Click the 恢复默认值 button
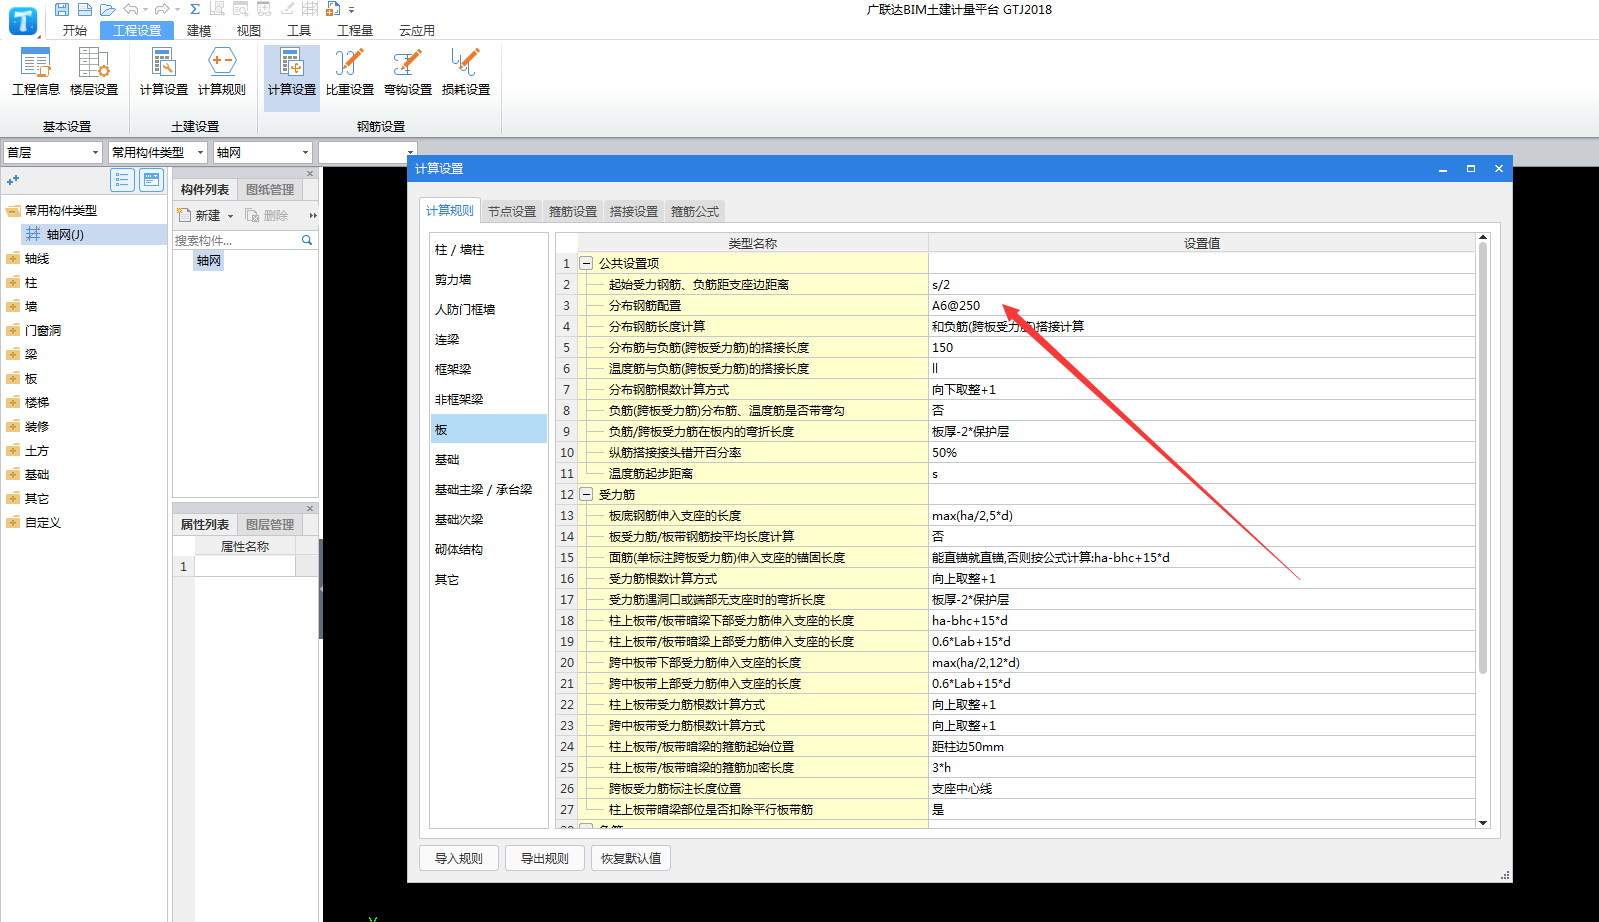 point(631,858)
